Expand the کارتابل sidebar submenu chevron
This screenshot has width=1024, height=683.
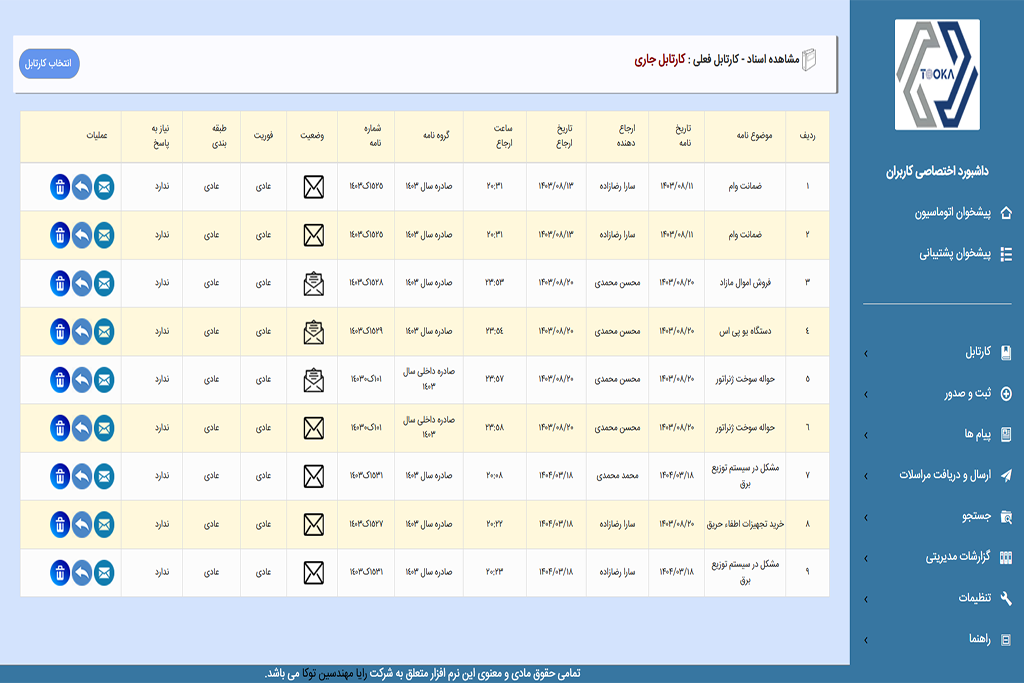[866, 353]
